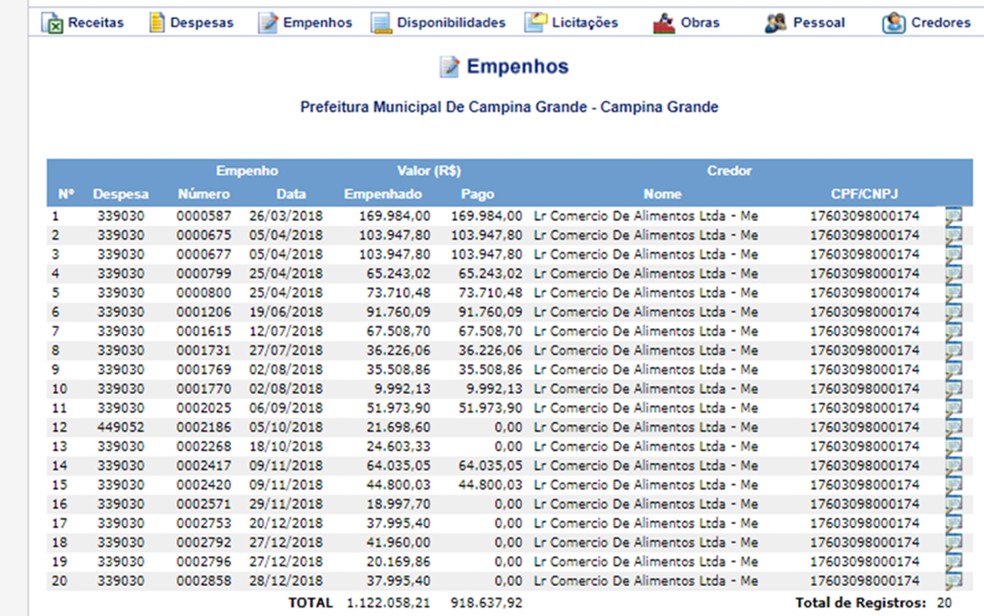Open the Credores menu
The width and height of the screenshot is (984, 616).
click(x=941, y=23)
